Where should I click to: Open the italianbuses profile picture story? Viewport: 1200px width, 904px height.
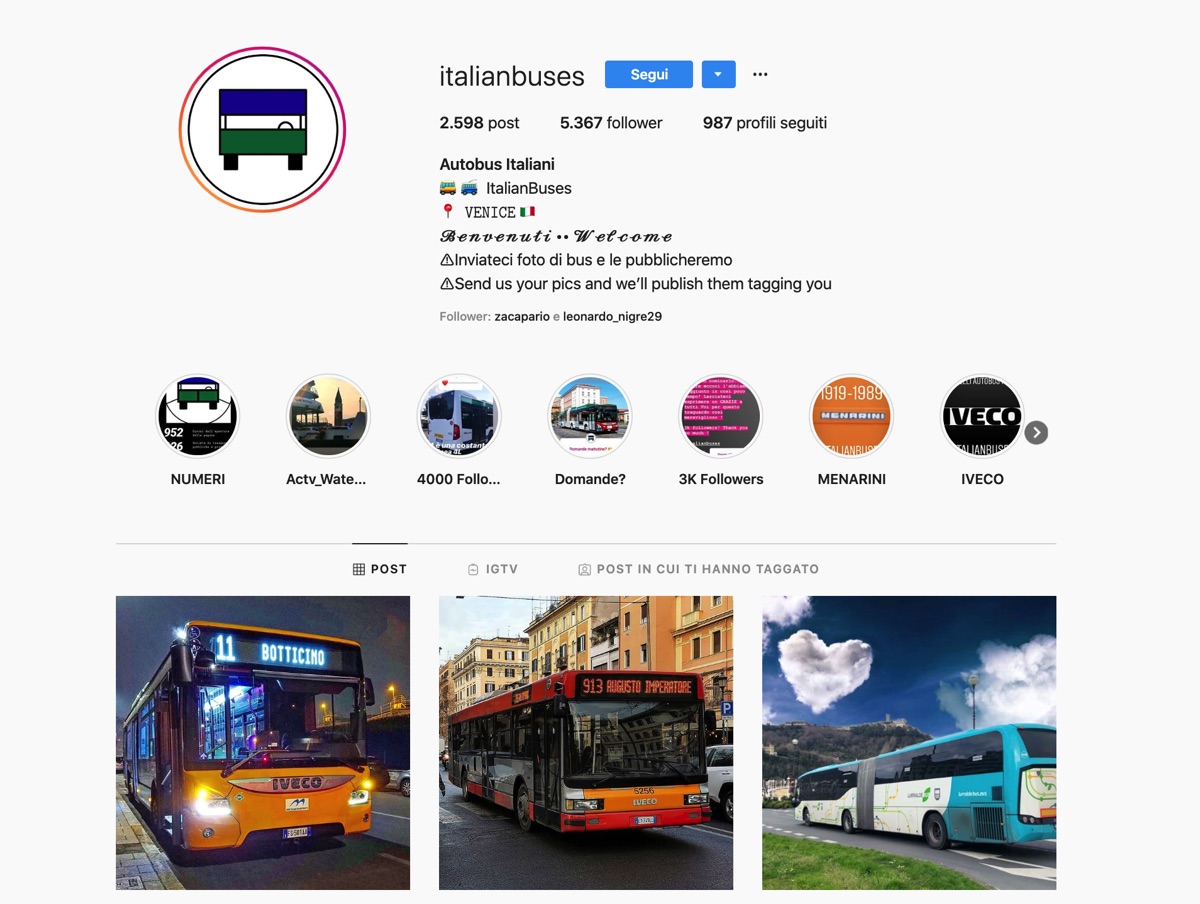click(262, 130)
